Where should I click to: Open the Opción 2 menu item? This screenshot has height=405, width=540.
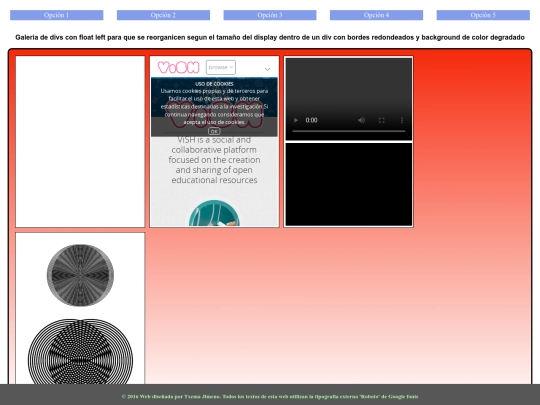[163, 15]
